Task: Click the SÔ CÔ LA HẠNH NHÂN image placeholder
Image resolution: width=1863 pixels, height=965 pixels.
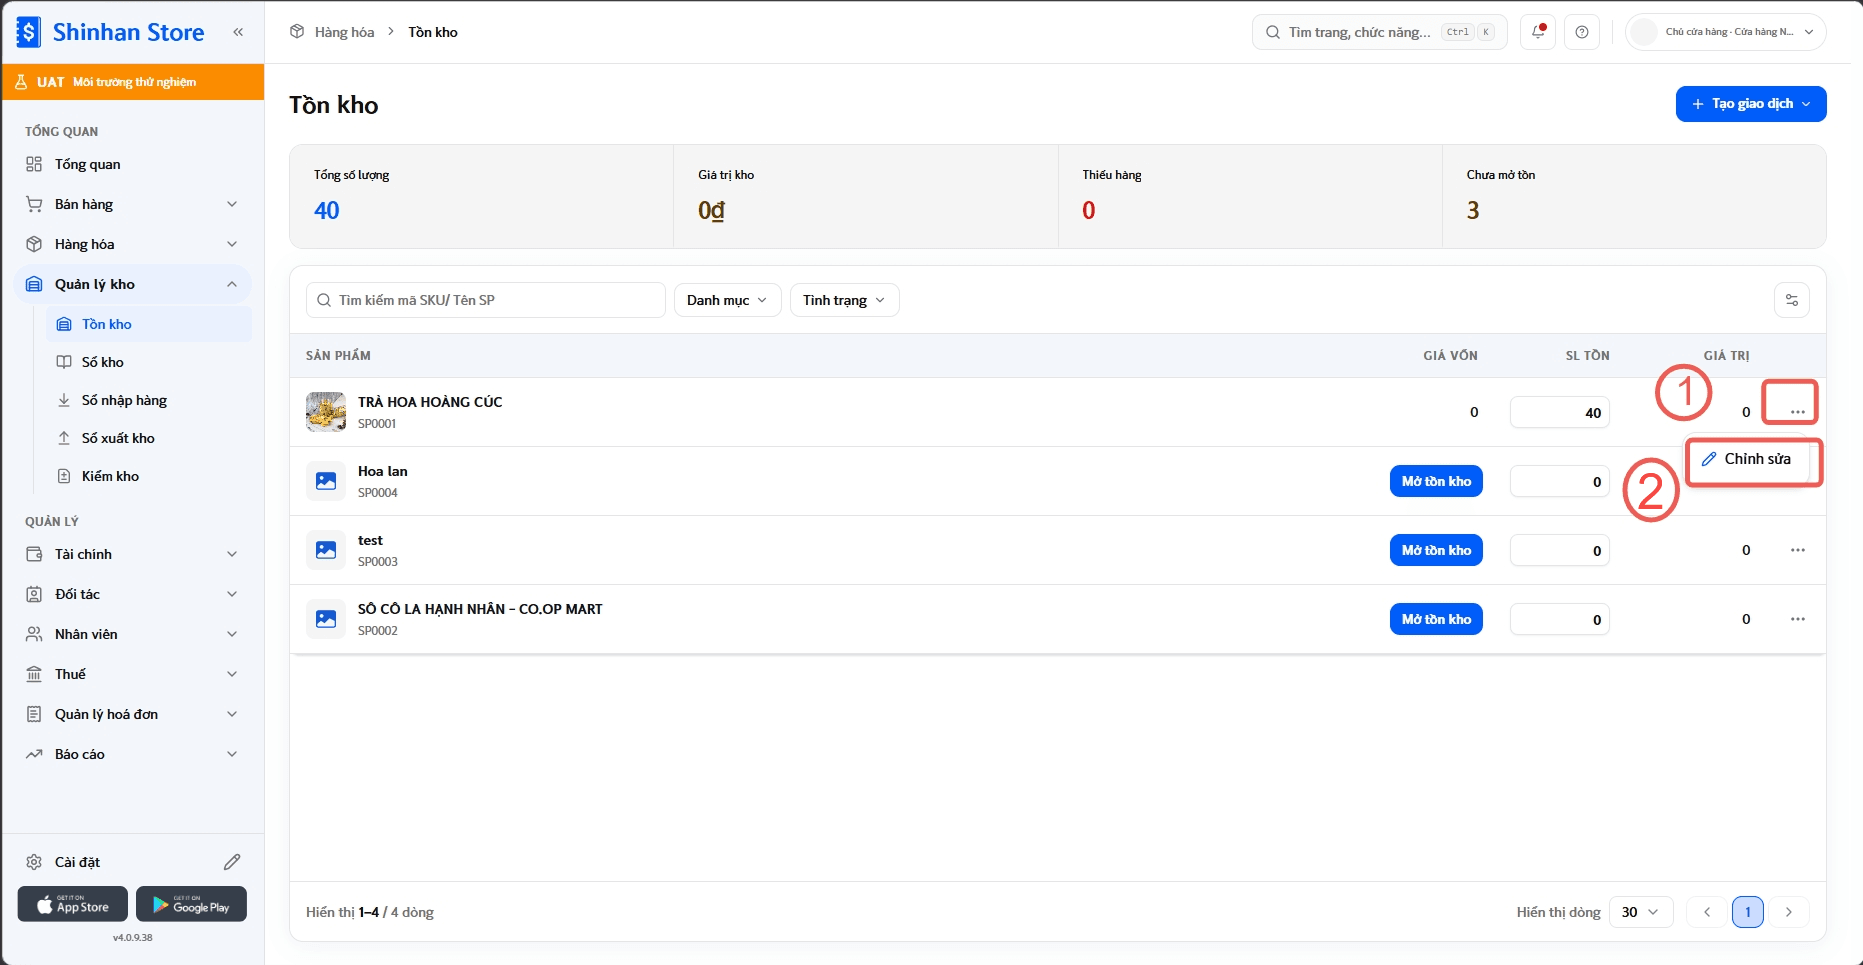Action: tap(326, 619)
